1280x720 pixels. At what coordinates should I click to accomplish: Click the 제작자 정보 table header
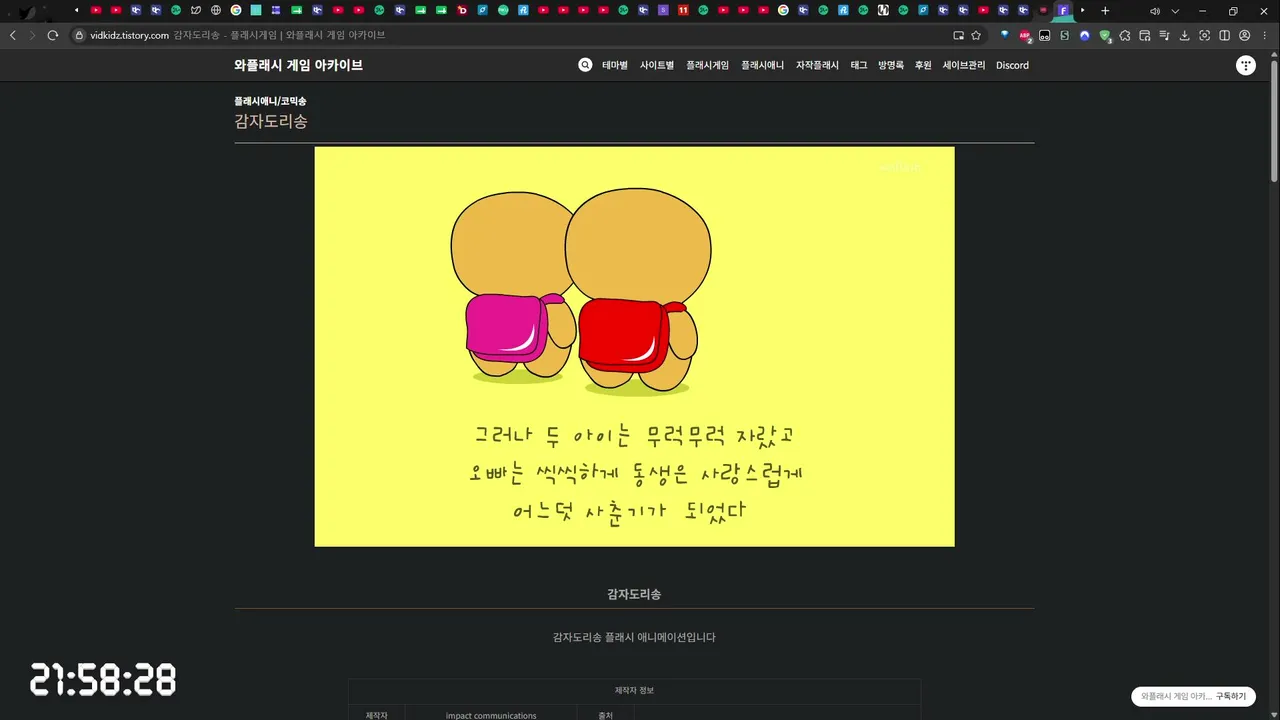click(634, 690)
